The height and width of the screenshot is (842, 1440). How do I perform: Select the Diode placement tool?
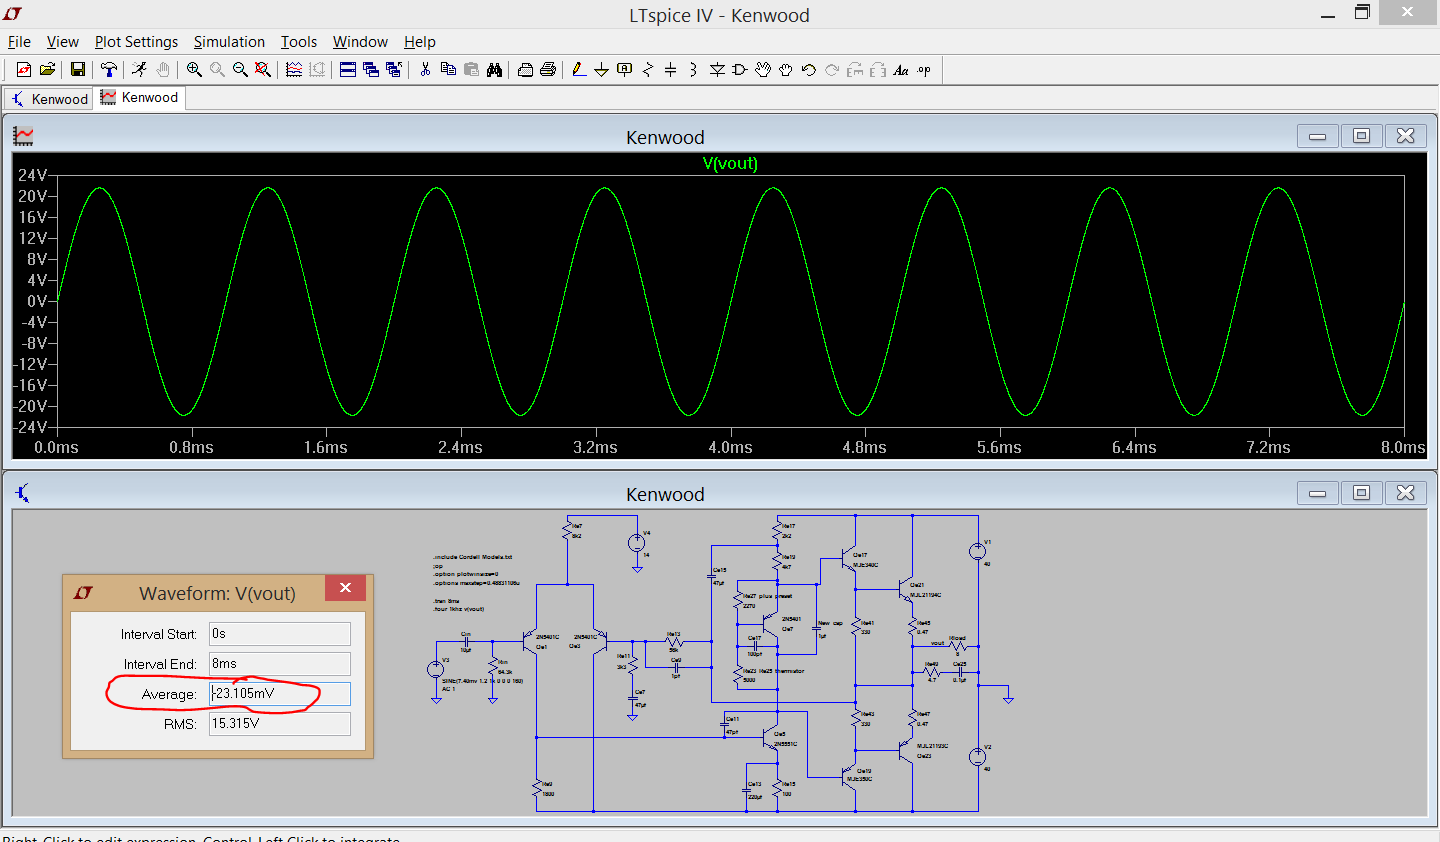717,69
